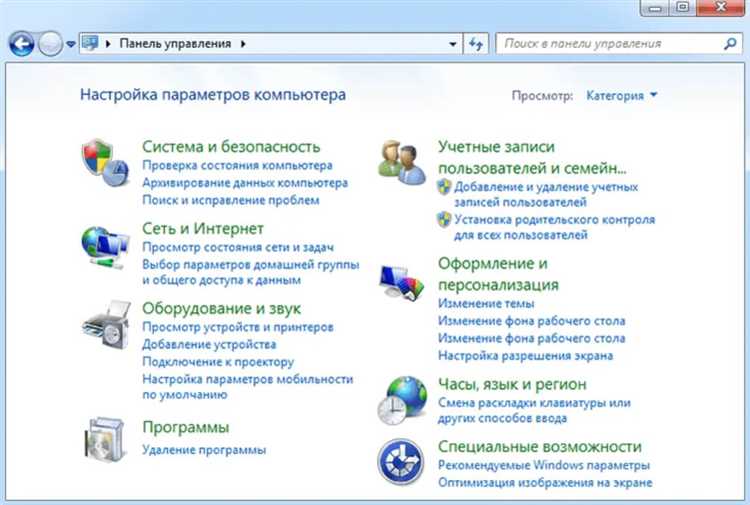Click shield icon beside Добавление и удаление учетных
The width and height of the screenshot is (750, 505).
(444, 187)
